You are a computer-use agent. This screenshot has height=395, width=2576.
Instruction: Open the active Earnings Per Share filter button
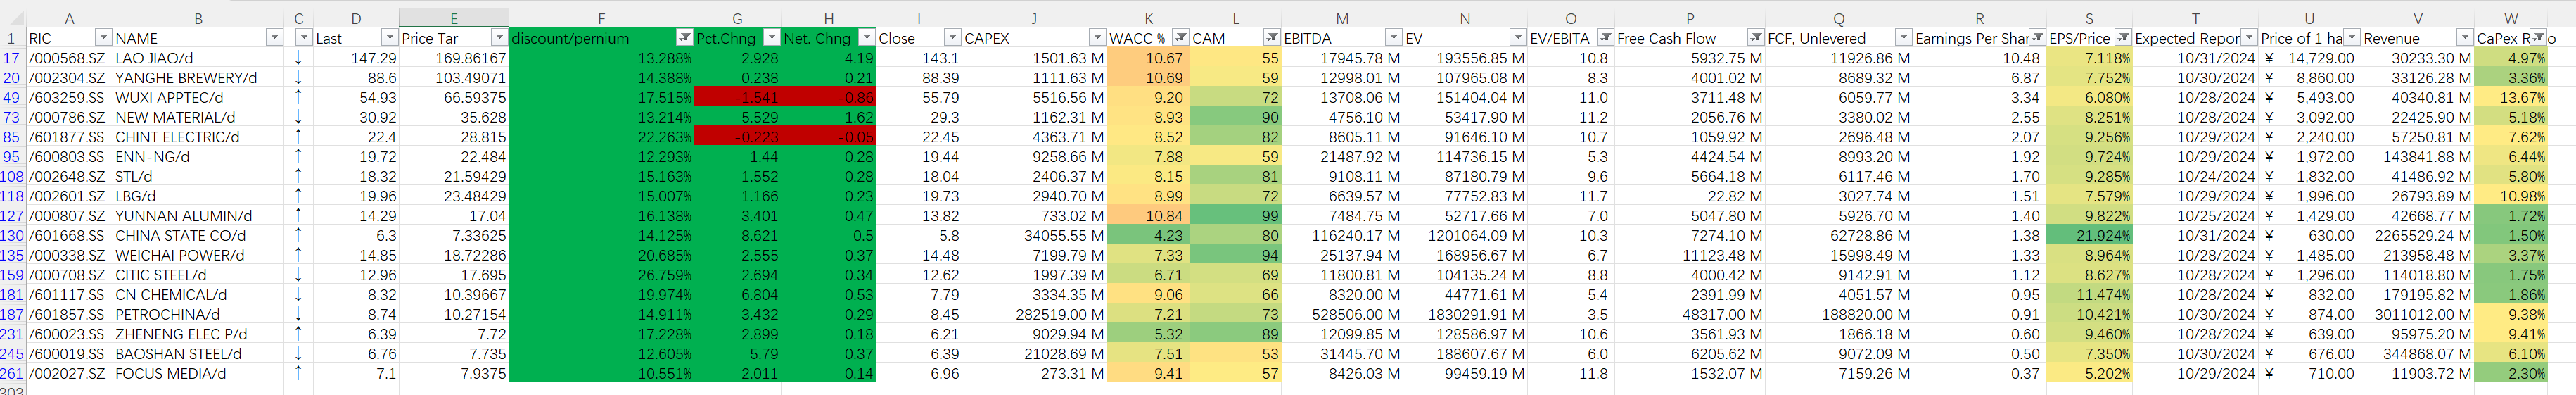pos(2037,38)
